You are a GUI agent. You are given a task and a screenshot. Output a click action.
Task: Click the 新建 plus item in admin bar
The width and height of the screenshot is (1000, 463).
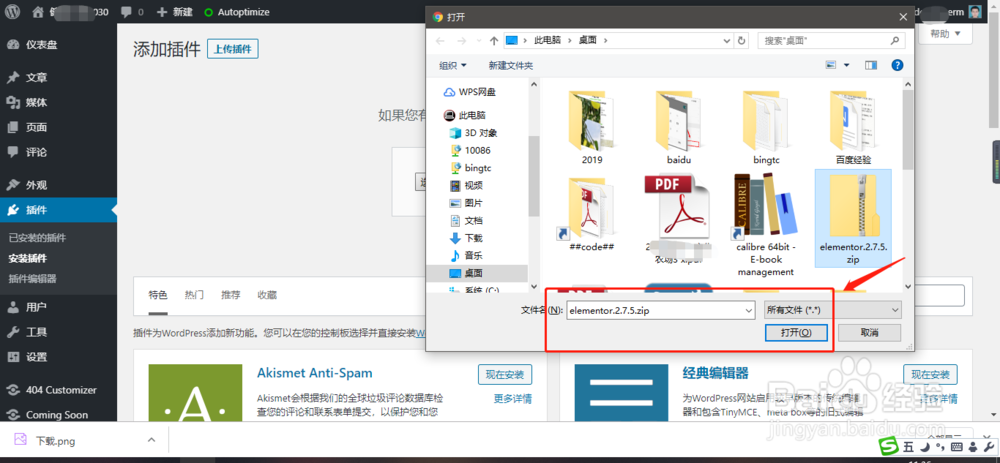coord(174,12)
